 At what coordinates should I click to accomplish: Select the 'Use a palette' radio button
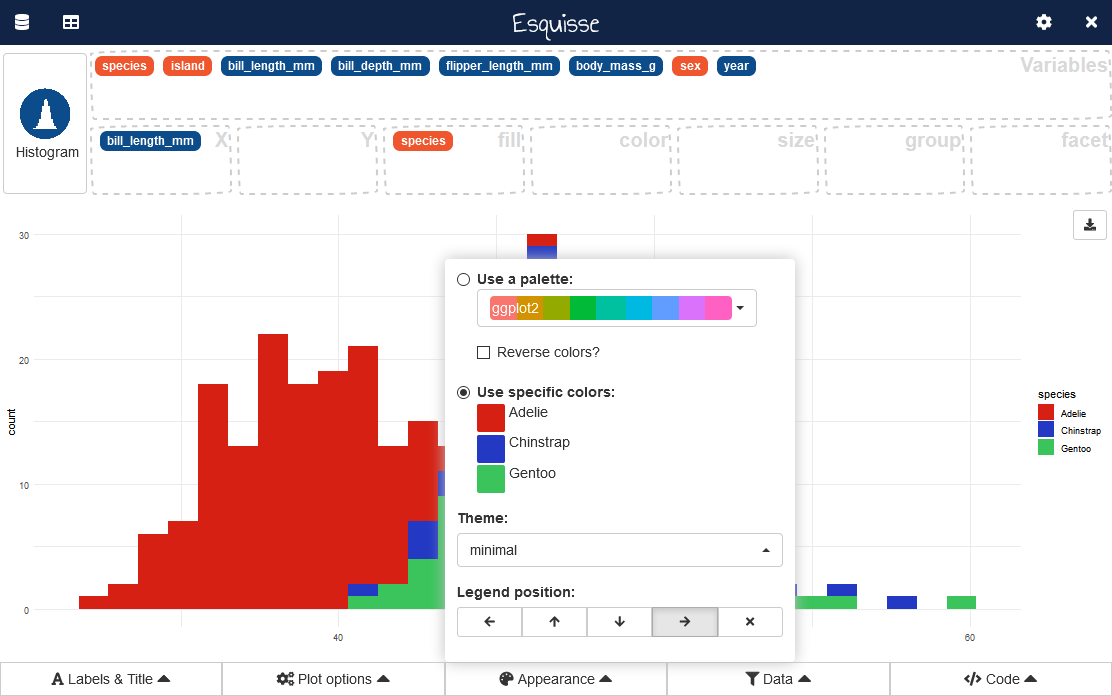pyautogui.click(x=464, y=280)
